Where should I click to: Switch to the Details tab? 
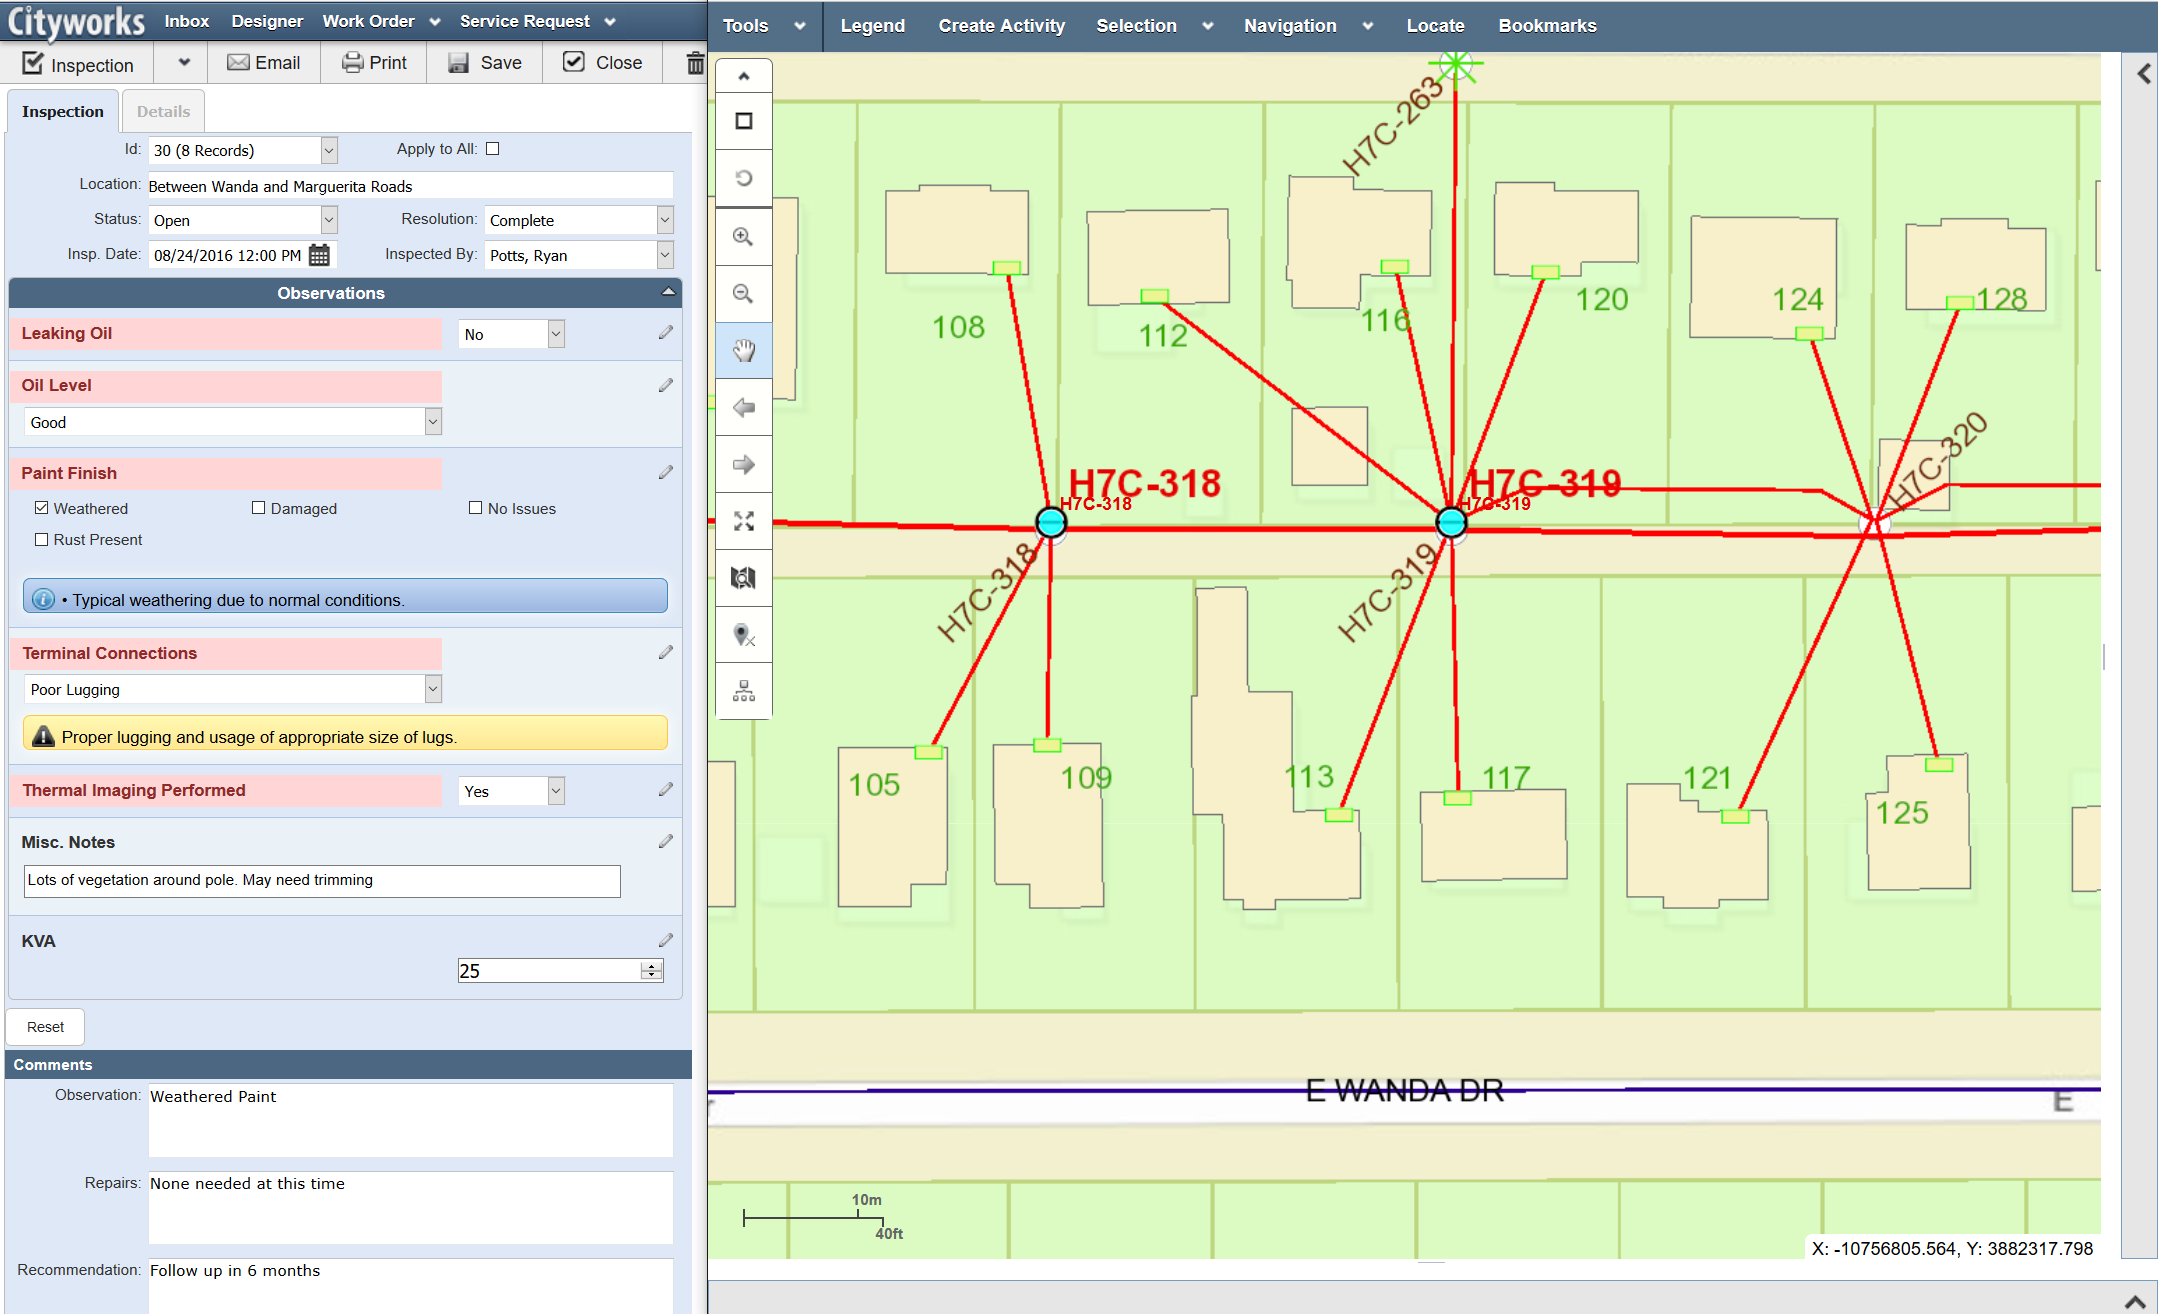click(x=163, y=111)
